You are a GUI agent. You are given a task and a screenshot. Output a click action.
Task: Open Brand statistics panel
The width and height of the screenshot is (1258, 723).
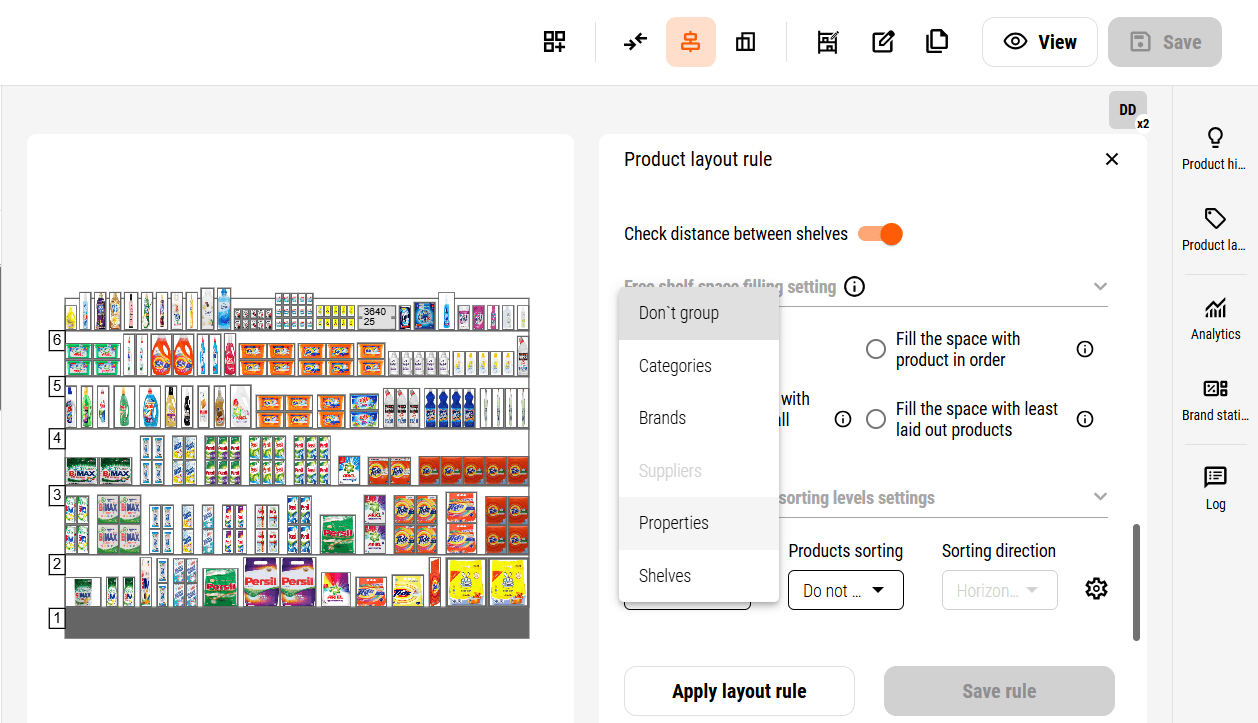[x=1214, y=398]
